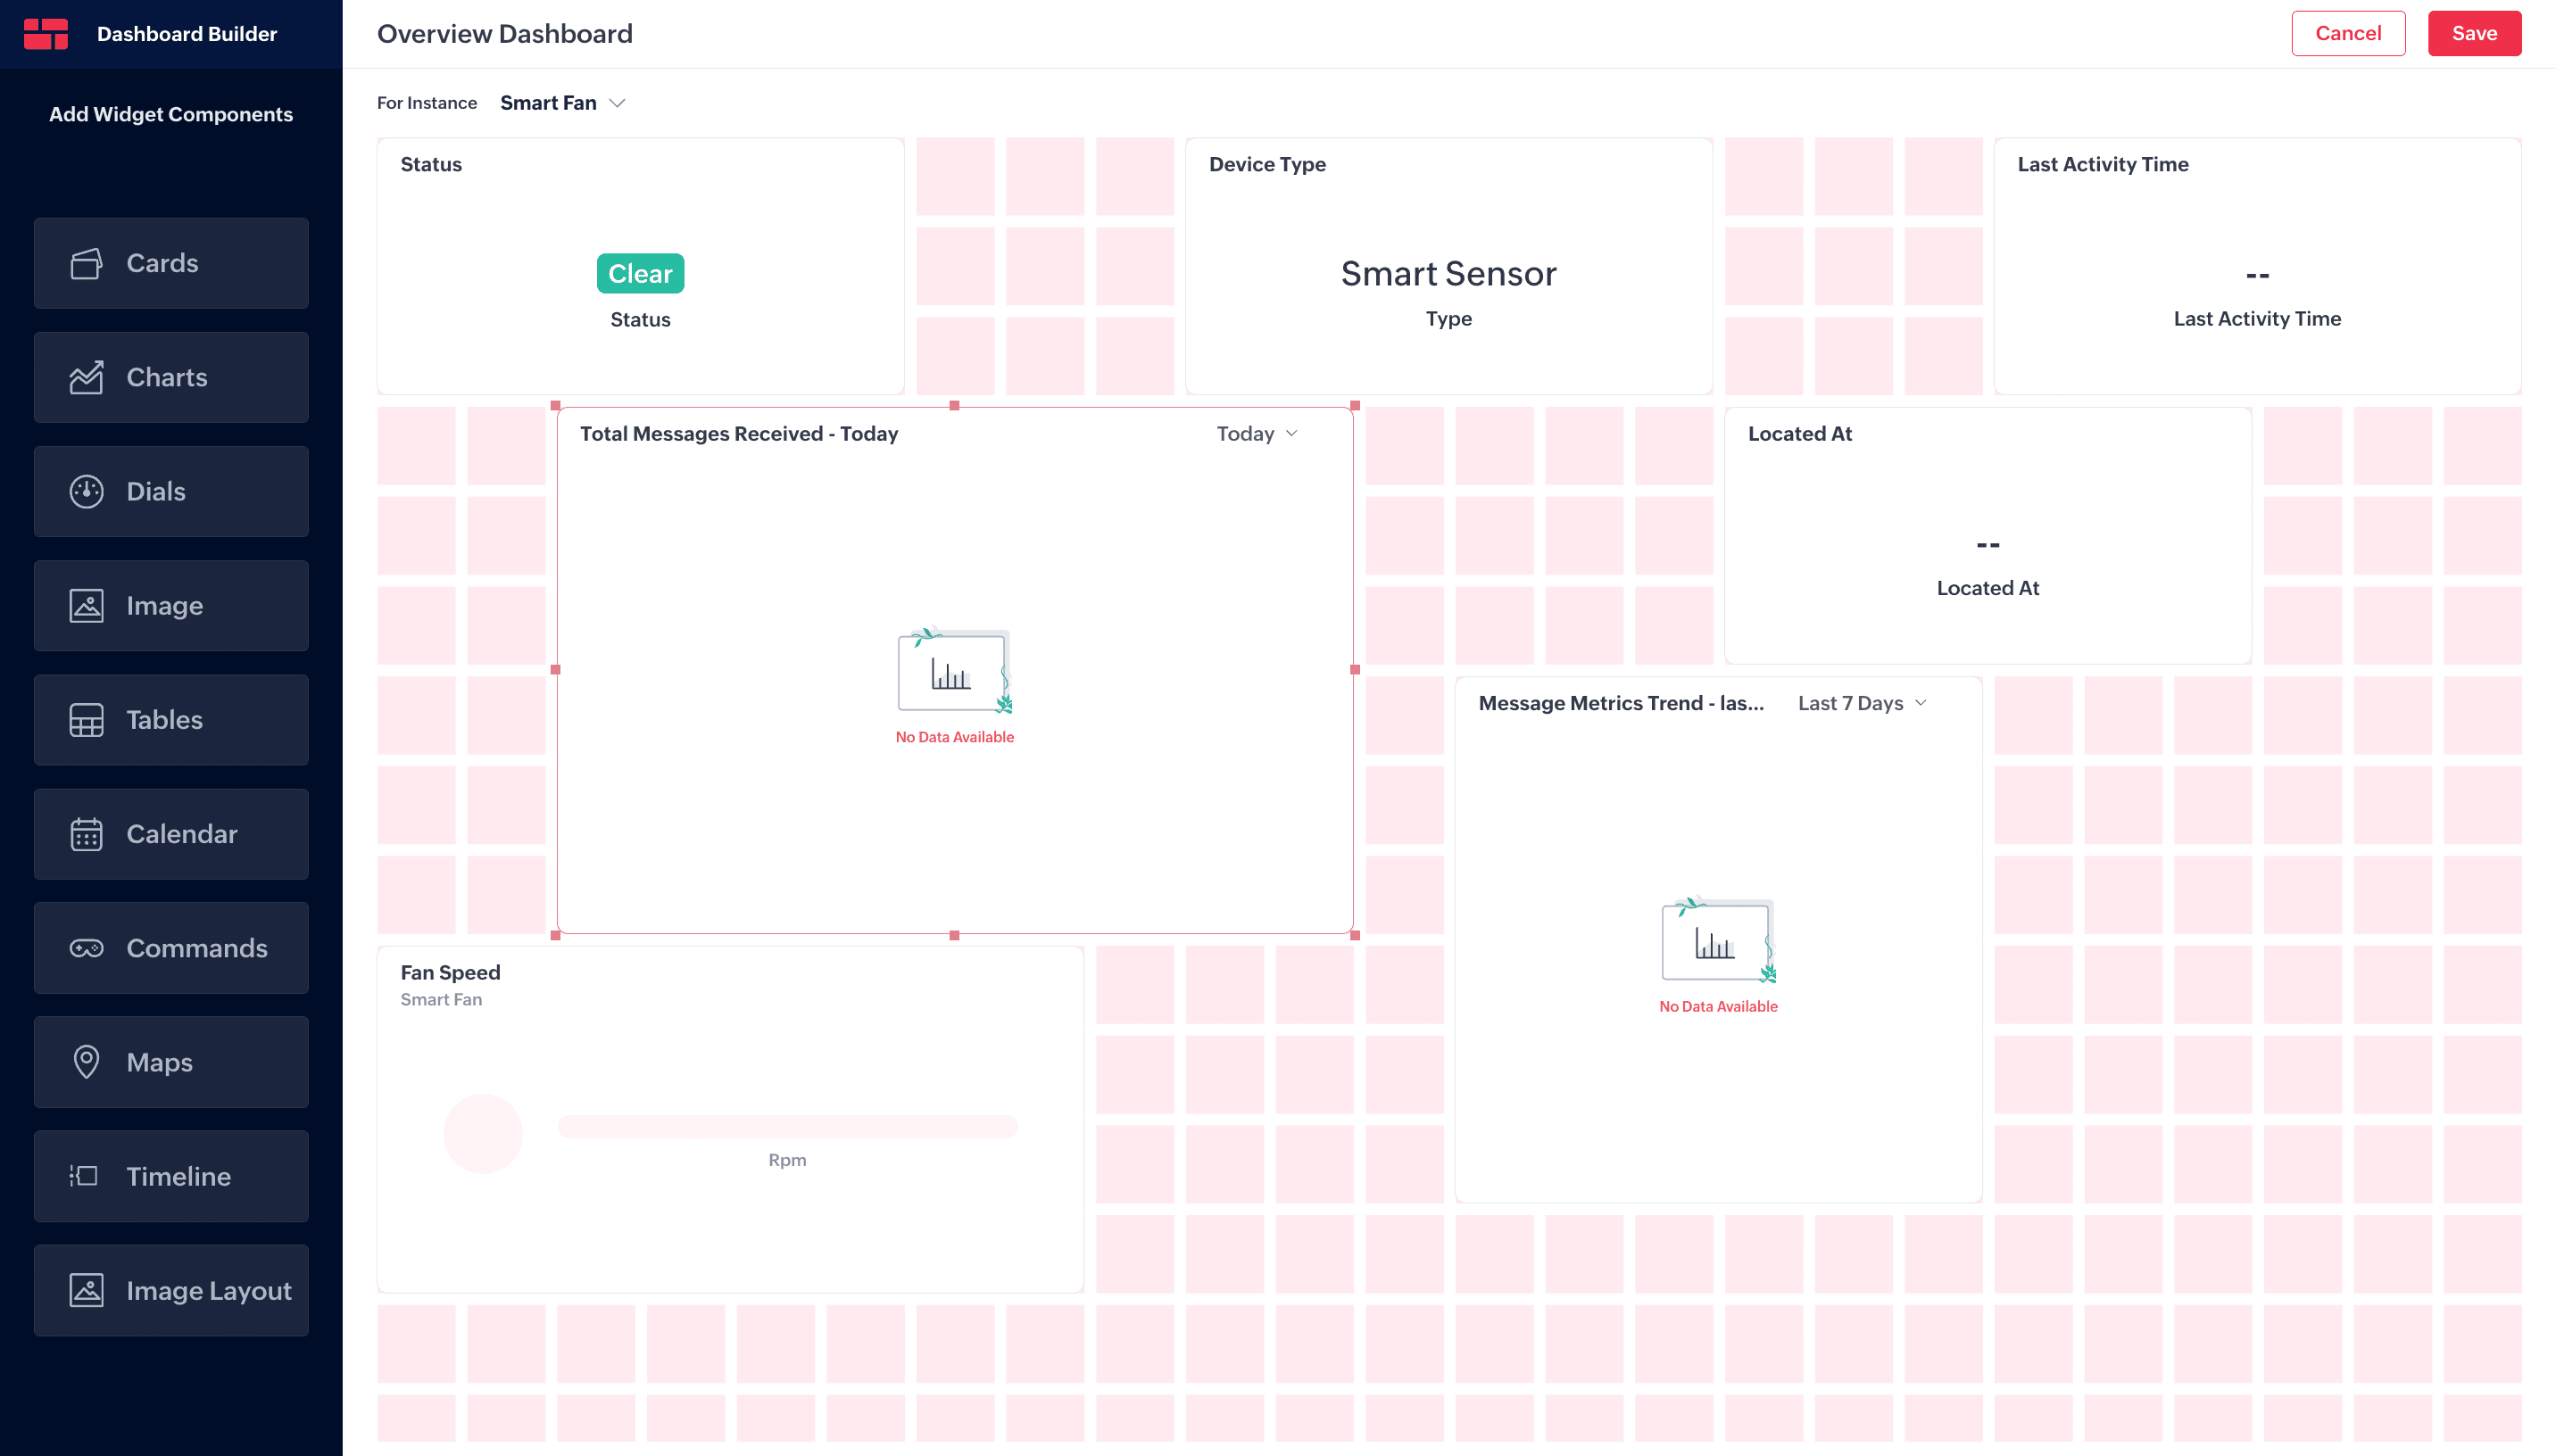Choose the Image Layout component entry
This screenshot has width=2556, height=1456.
pyautogui.click(x=171, y=1290)
